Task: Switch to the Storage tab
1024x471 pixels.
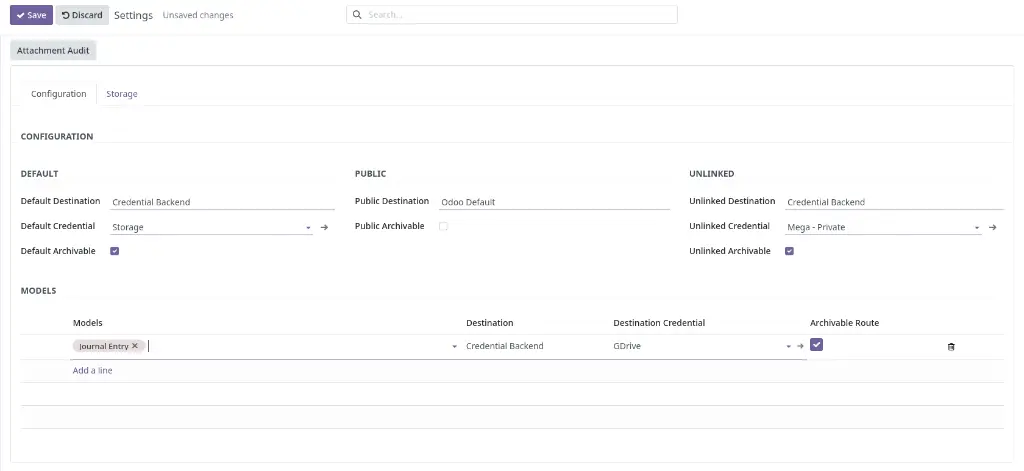Action: click(121, 94)
